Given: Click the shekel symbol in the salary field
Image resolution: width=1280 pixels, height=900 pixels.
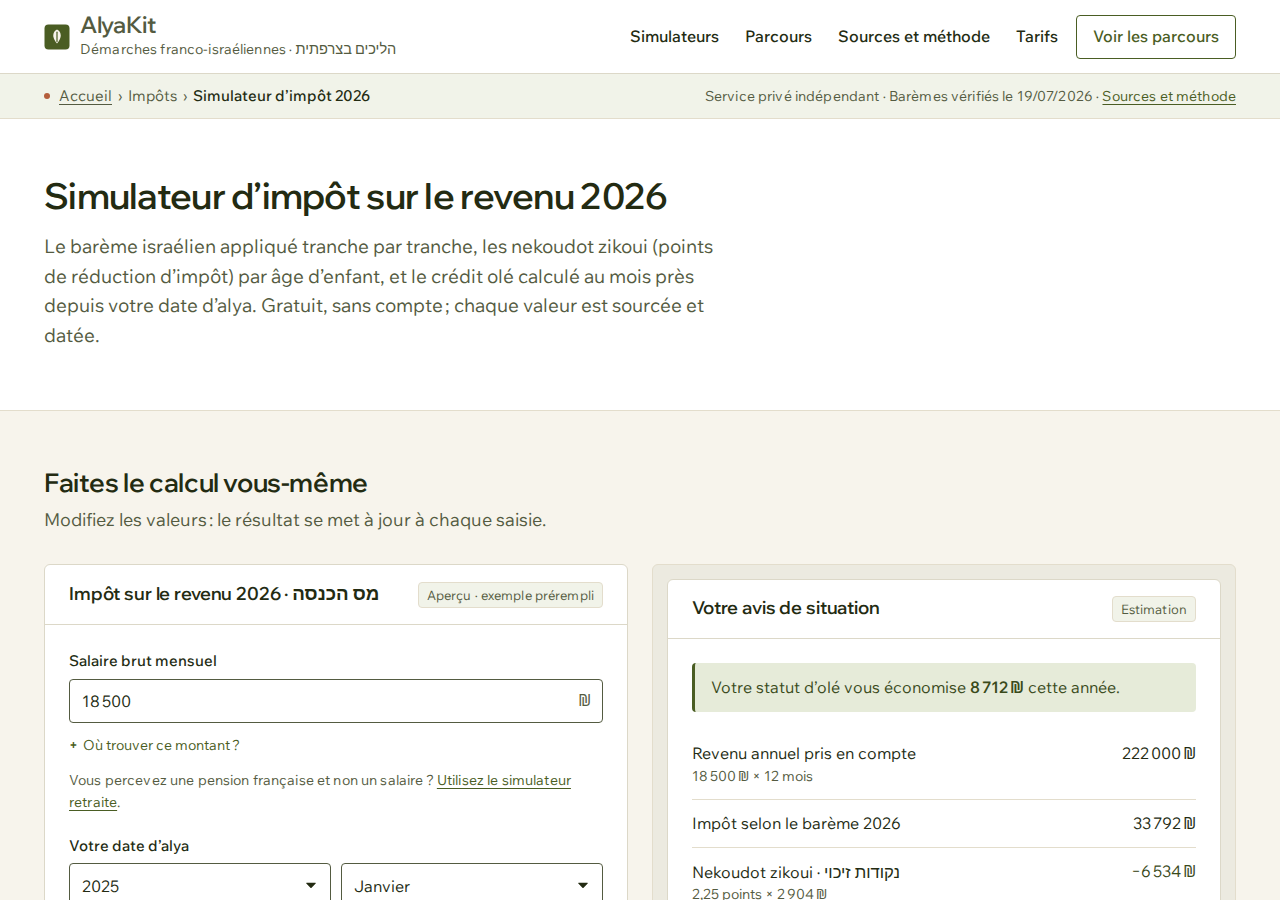Looking at the screenshot, I should coord(585,701).
